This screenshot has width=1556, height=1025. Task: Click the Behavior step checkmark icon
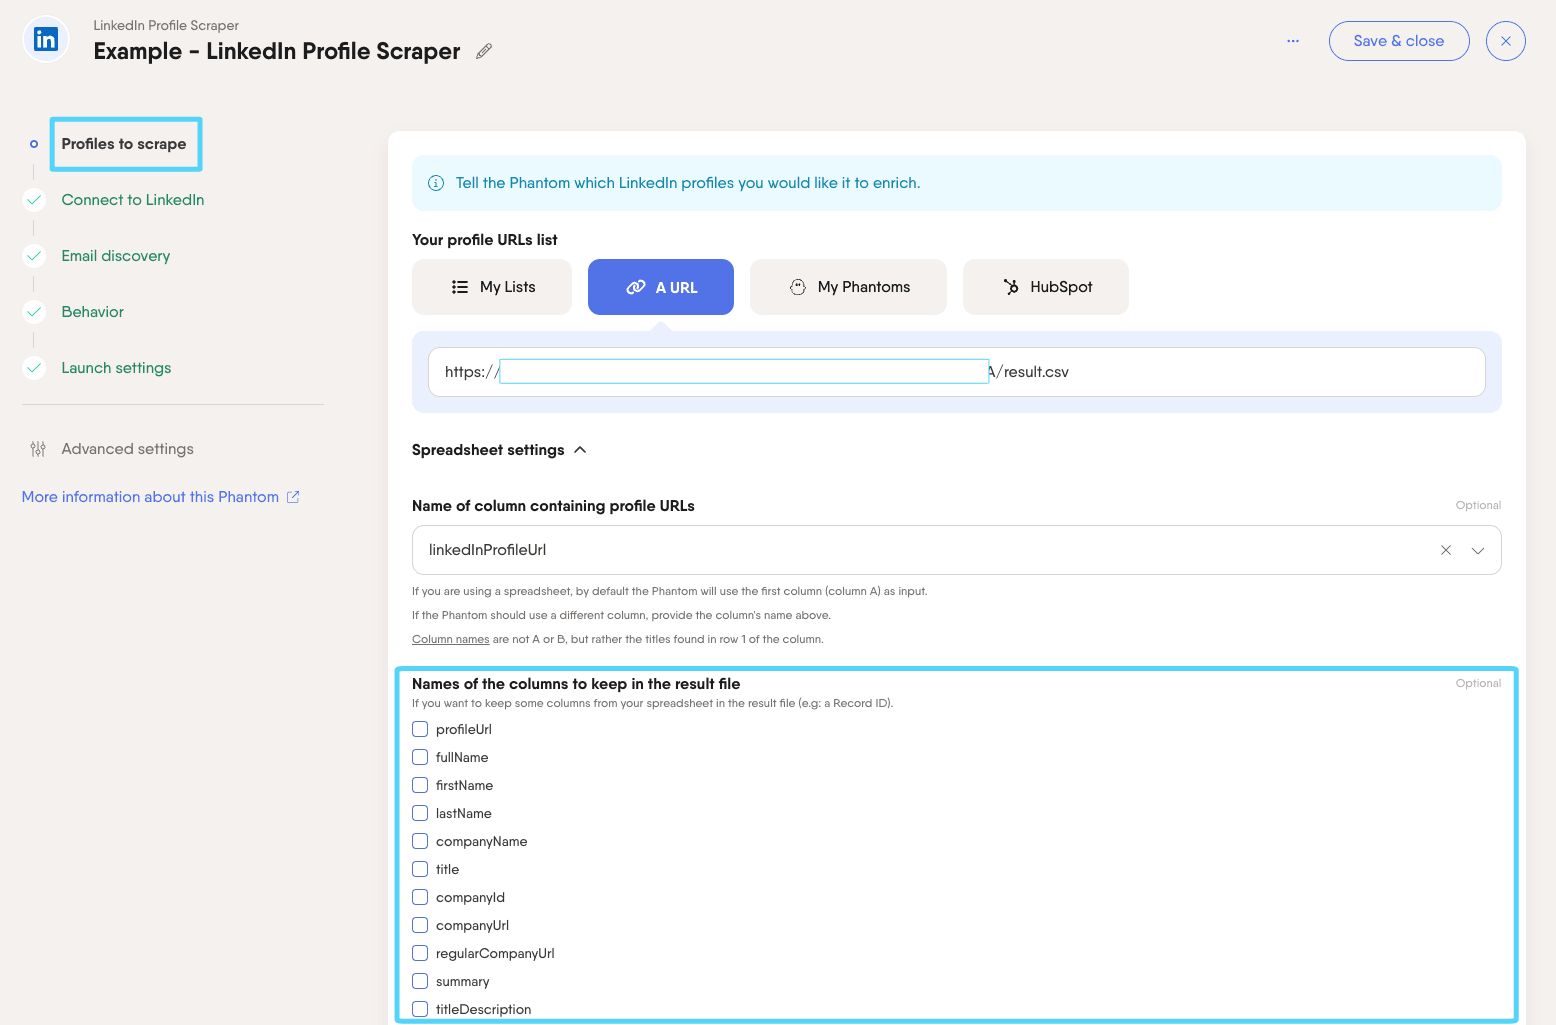(x=34, y=312)
